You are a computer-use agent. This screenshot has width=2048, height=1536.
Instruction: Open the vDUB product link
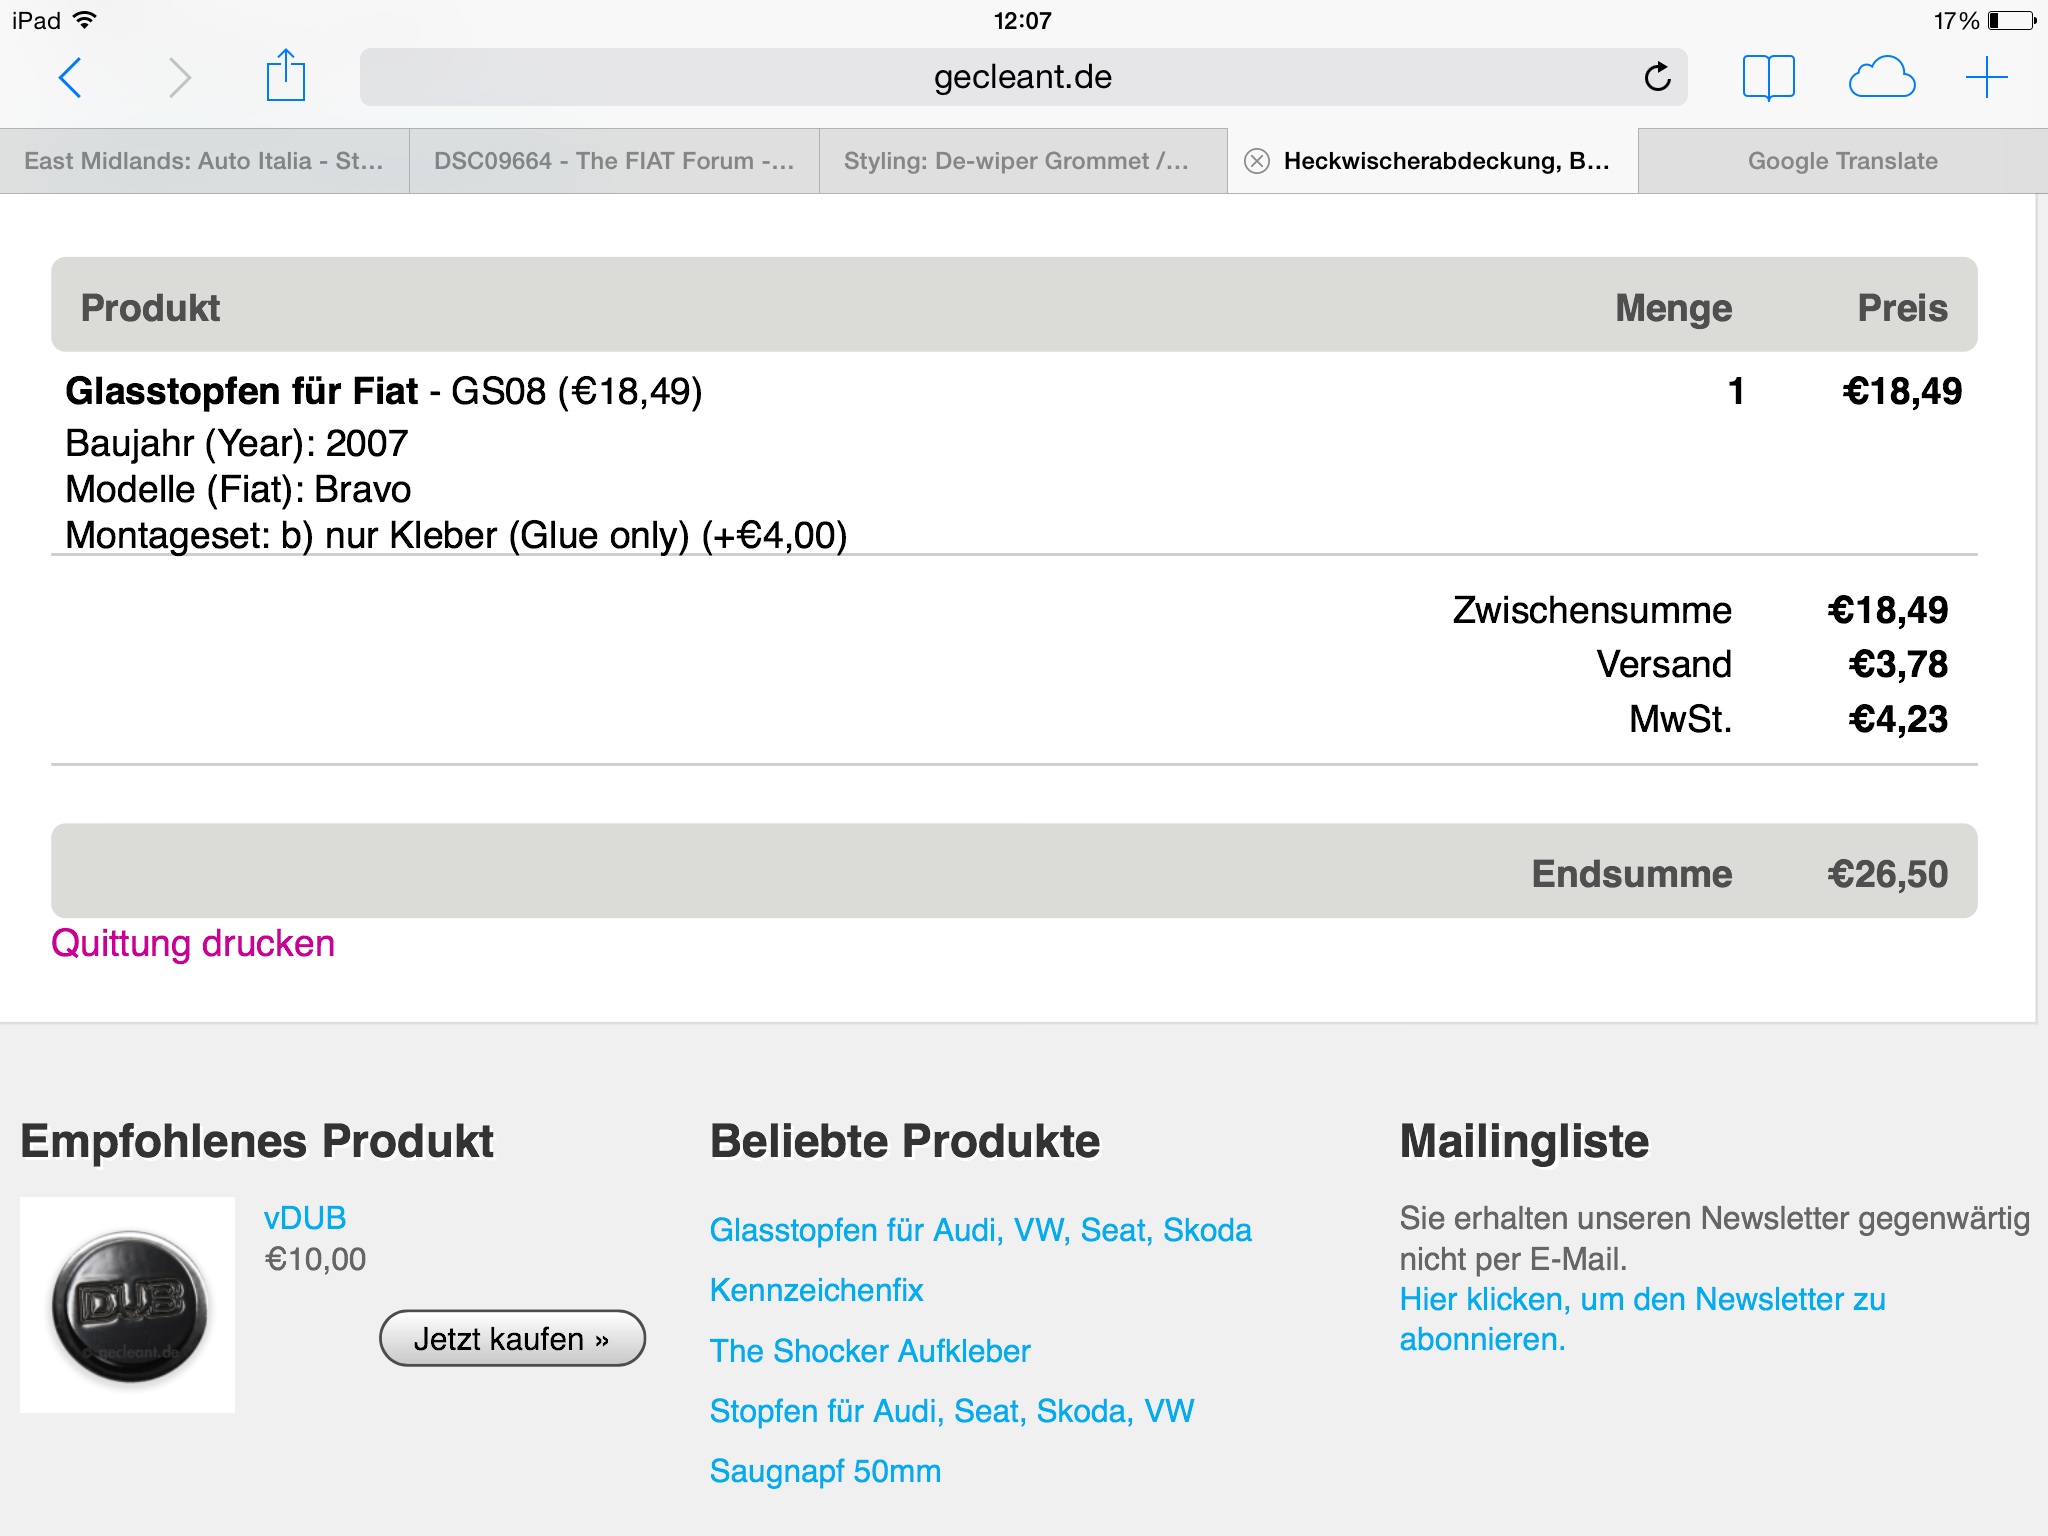coord(305,1218)
